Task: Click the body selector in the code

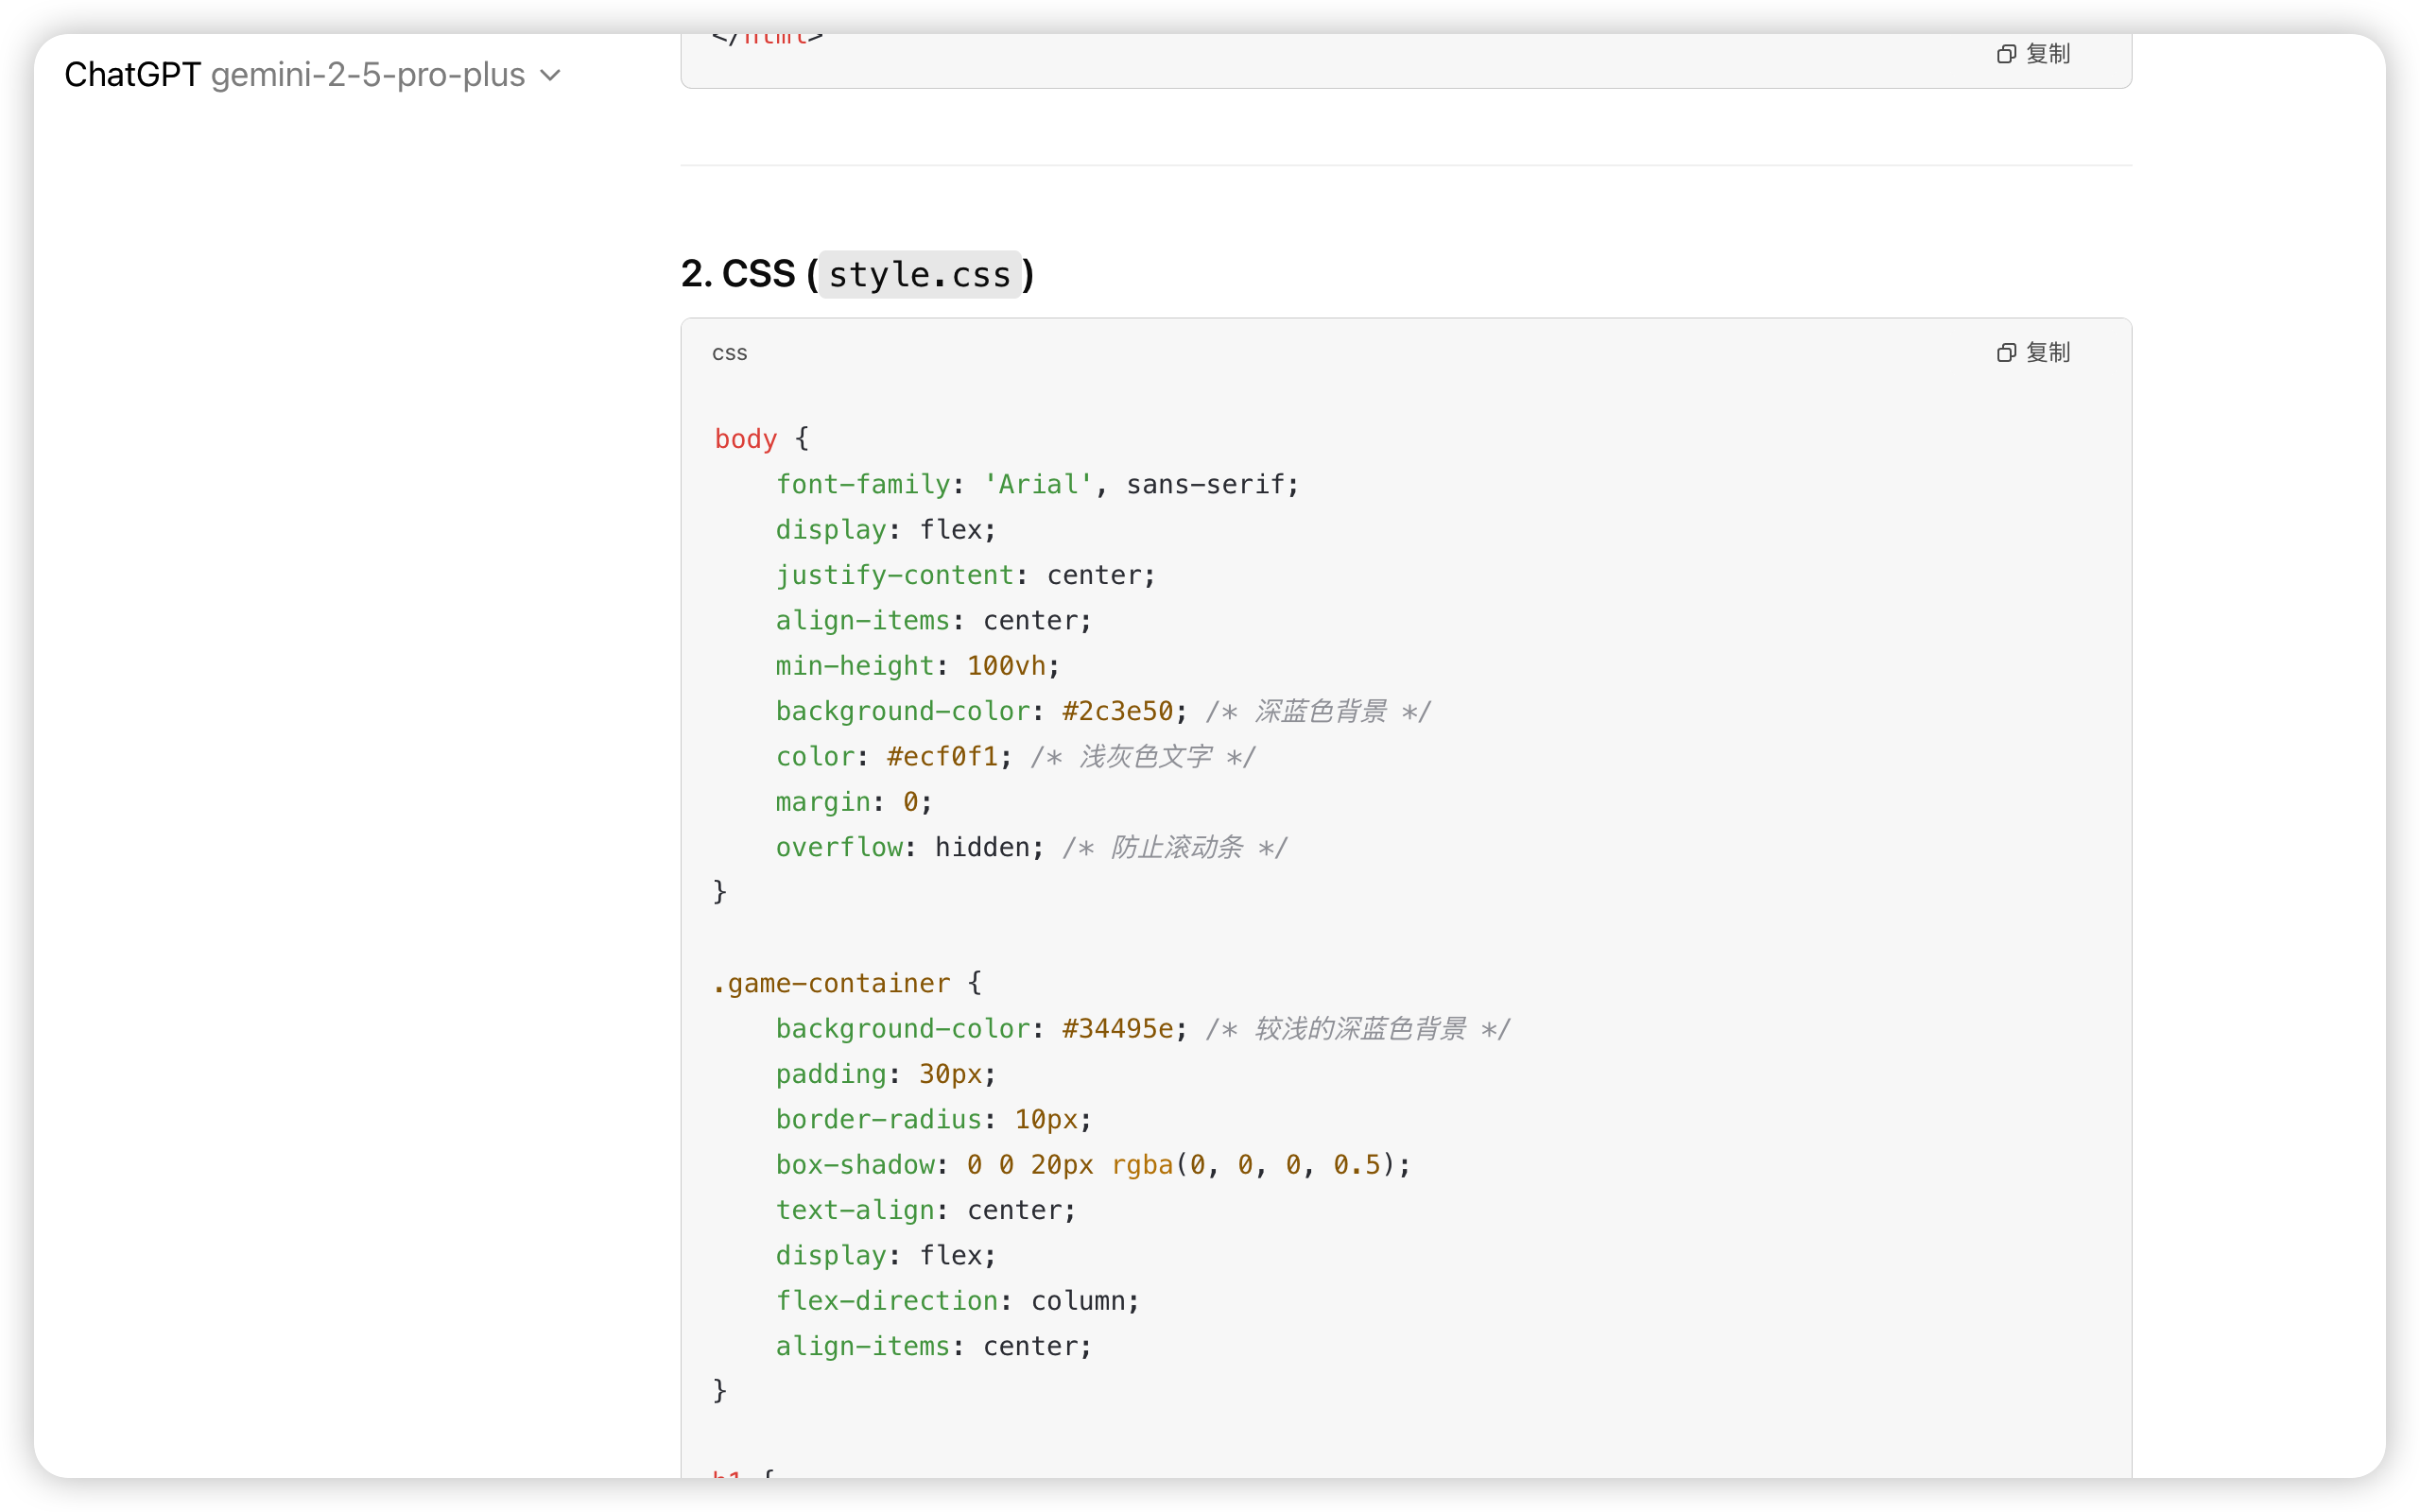Action: 745,439
